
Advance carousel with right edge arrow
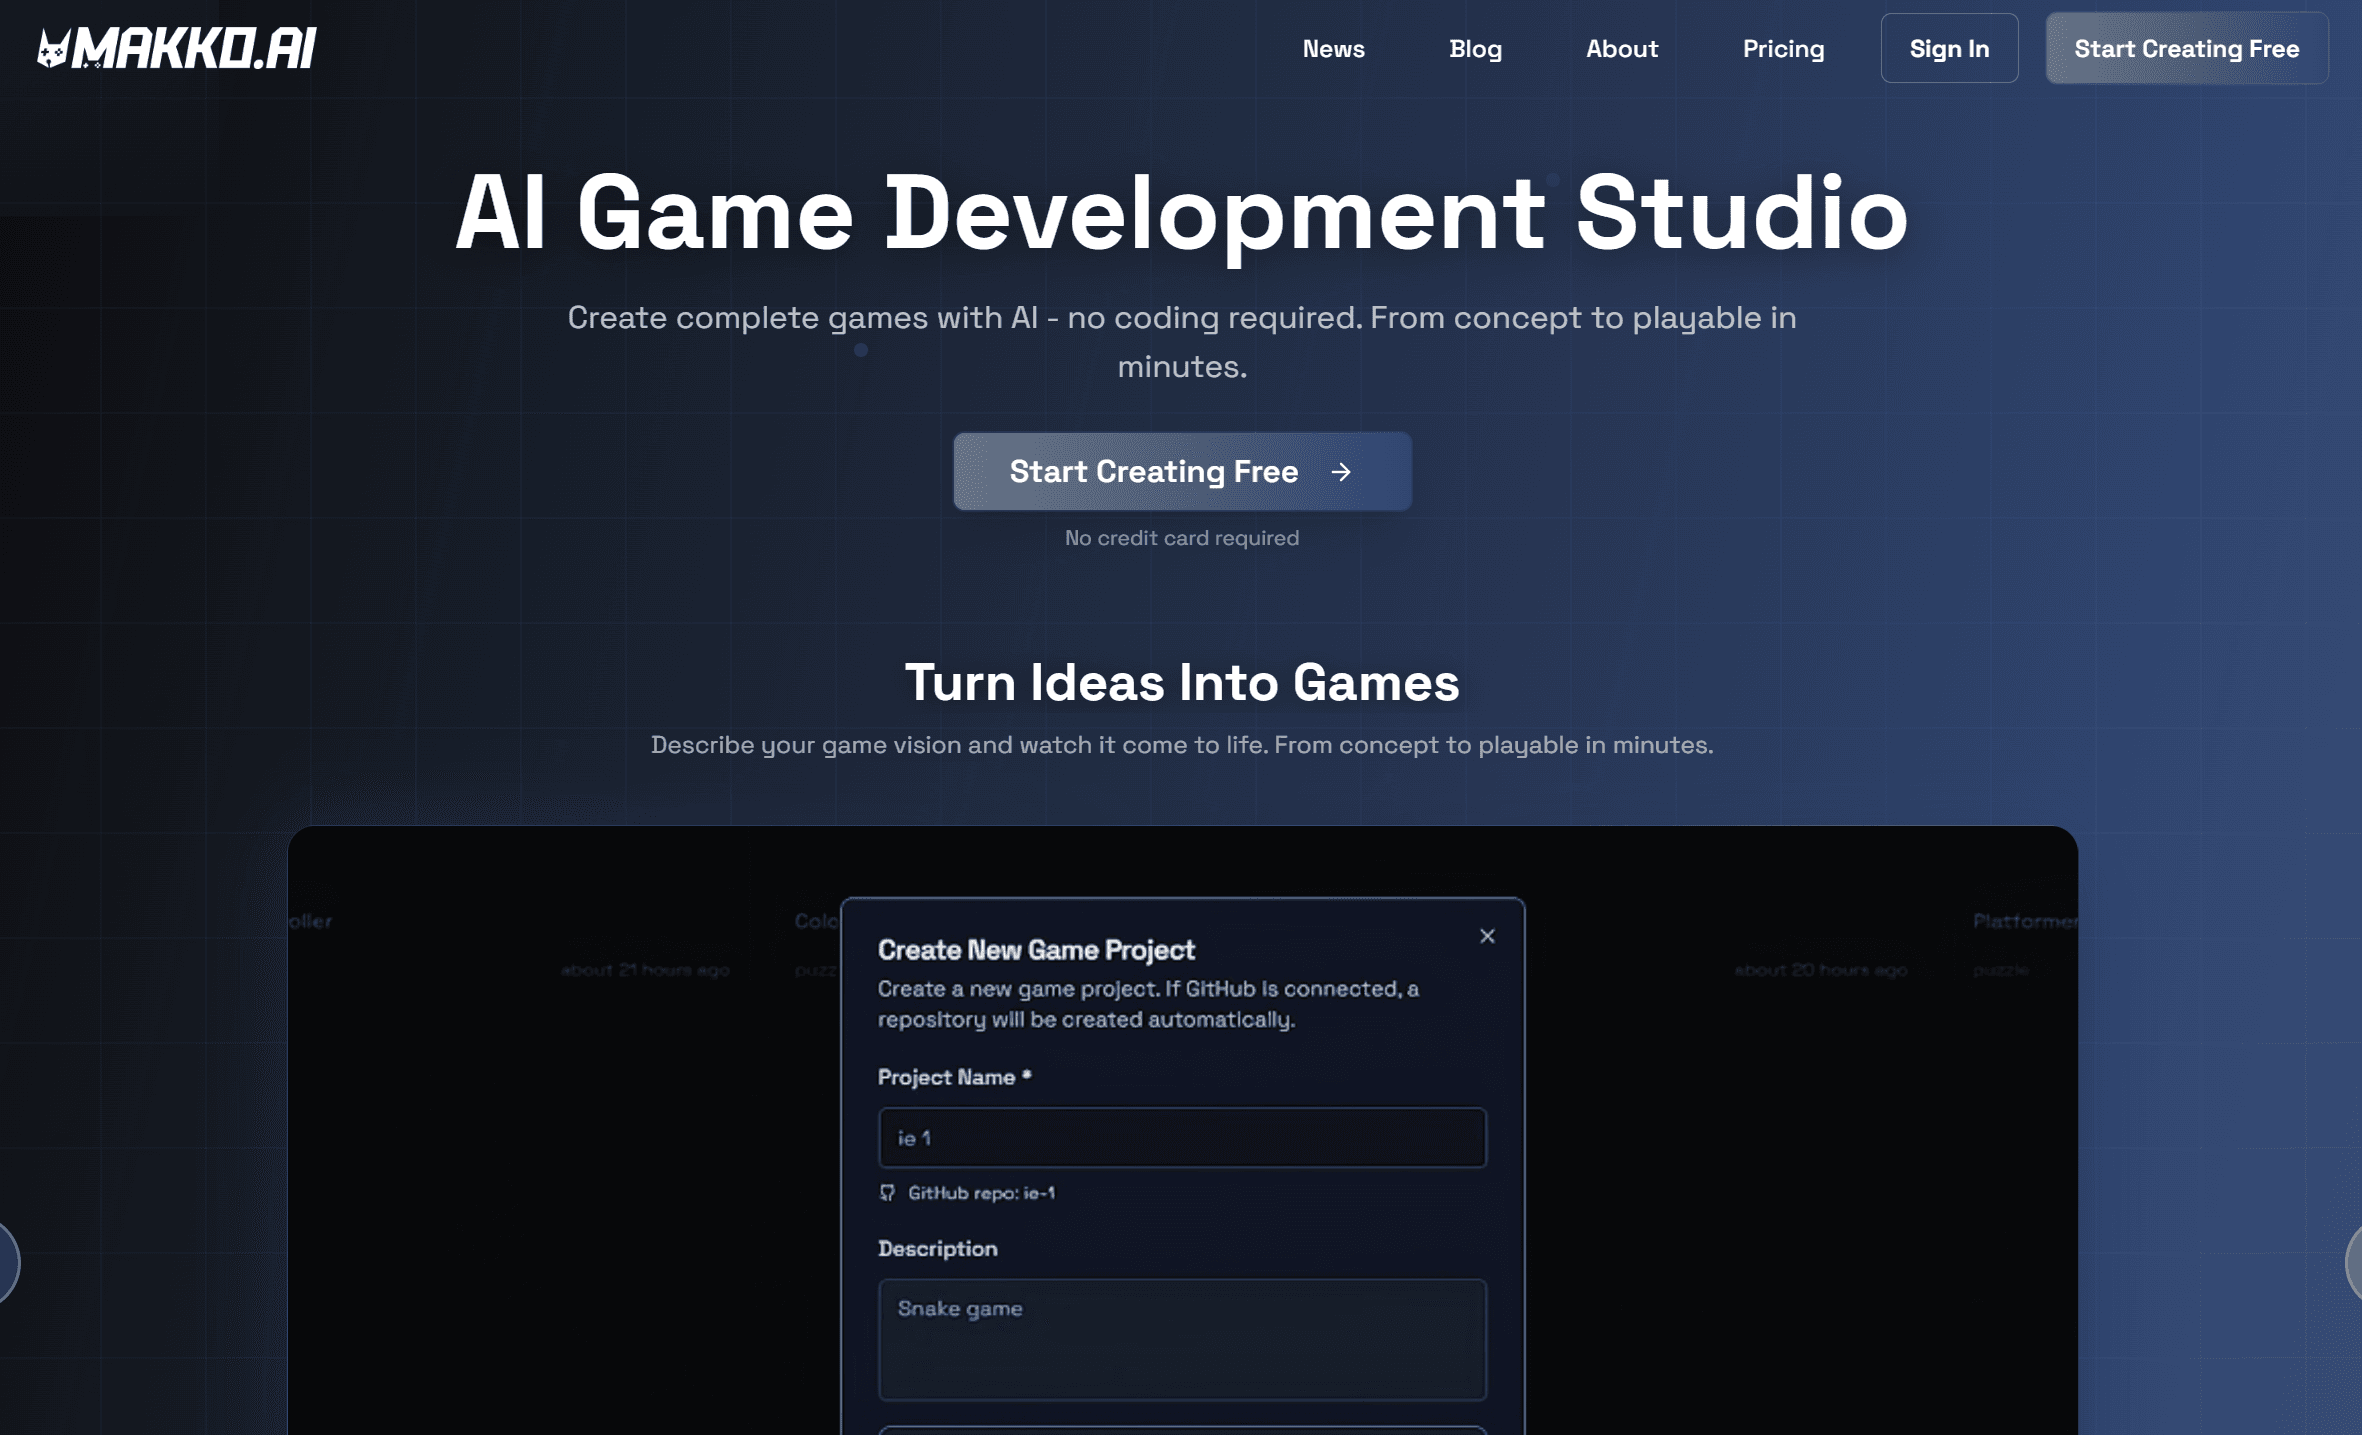click(2354, 1262)
